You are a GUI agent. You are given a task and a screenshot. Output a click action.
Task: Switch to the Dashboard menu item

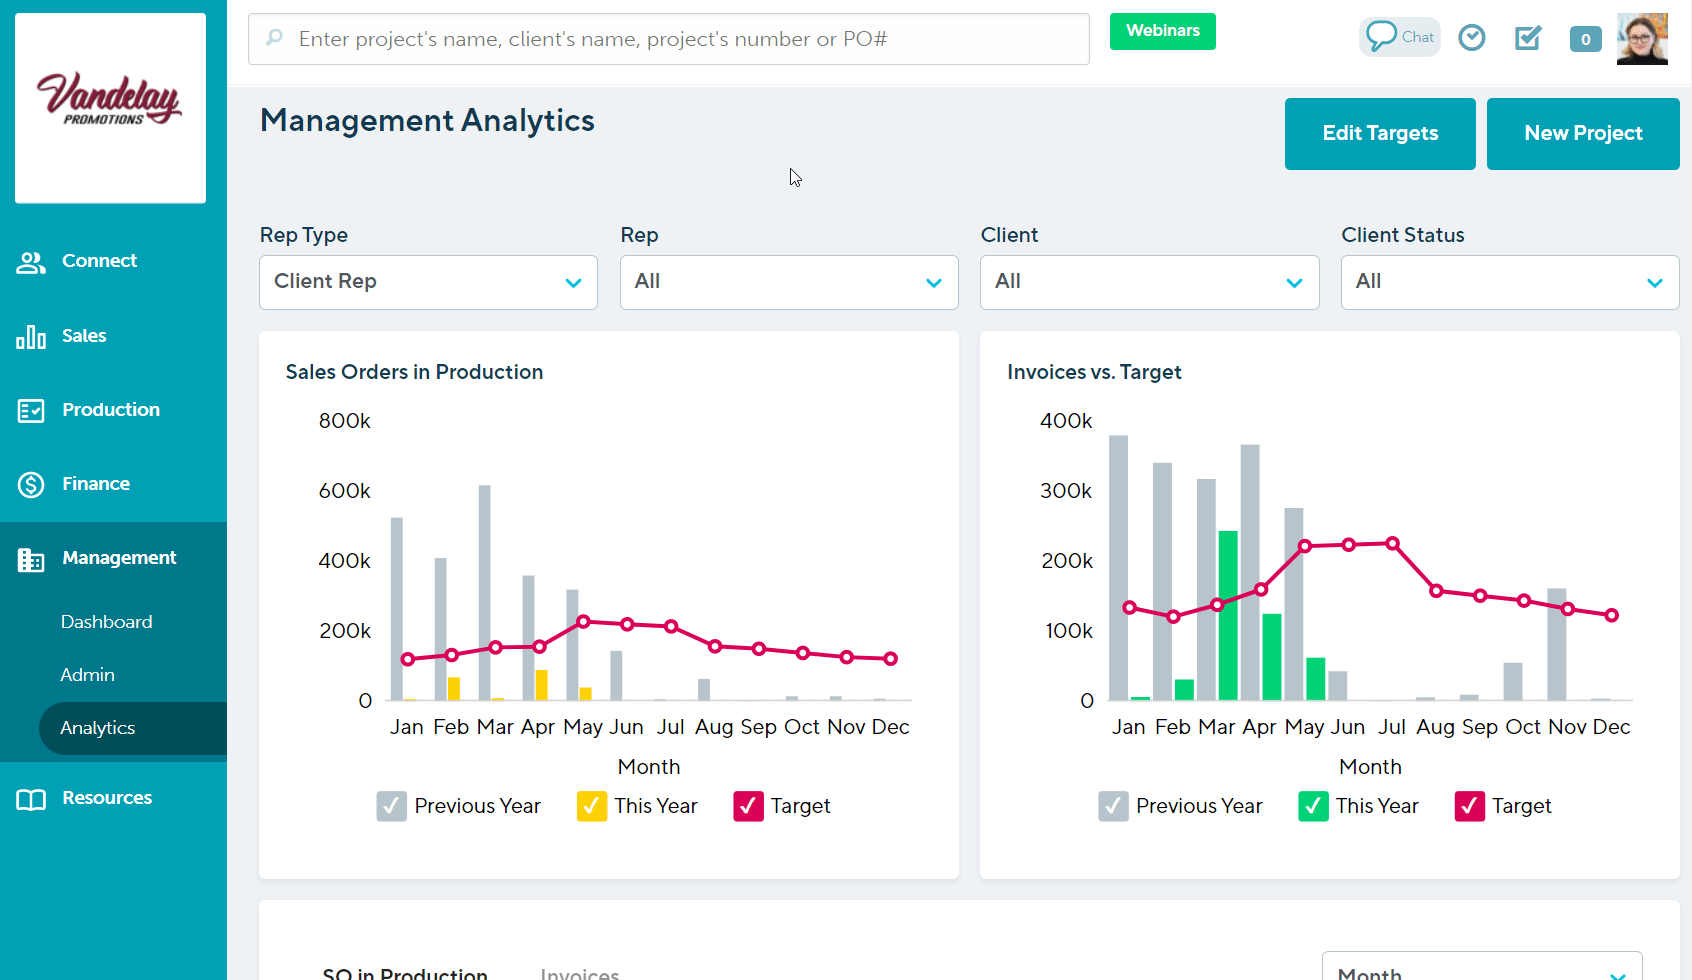point(106,621)
